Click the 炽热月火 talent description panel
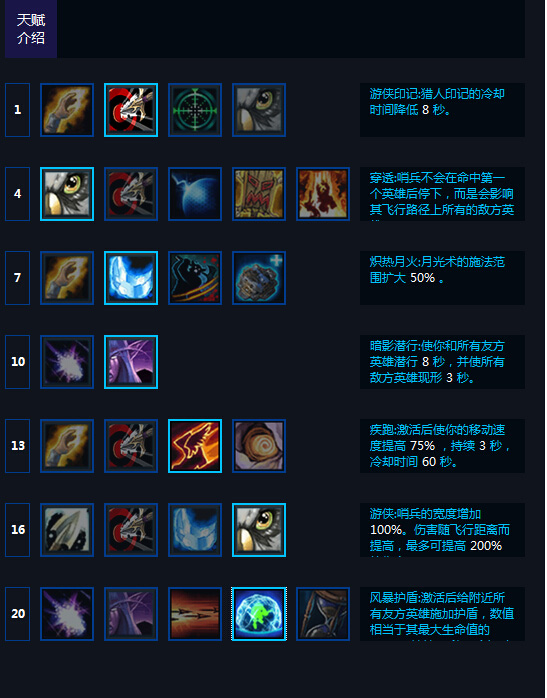This screenshot has height=698, width=547. coord(442,278)
